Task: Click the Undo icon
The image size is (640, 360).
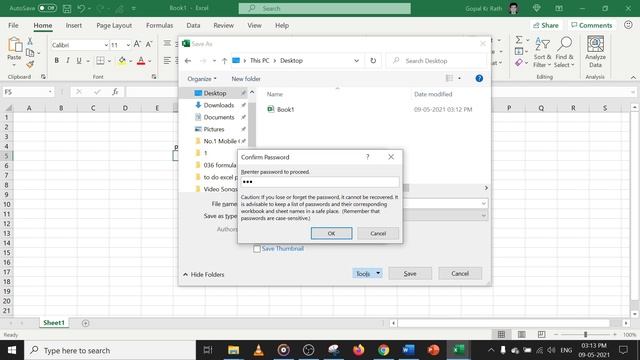Action: (81, 8)
